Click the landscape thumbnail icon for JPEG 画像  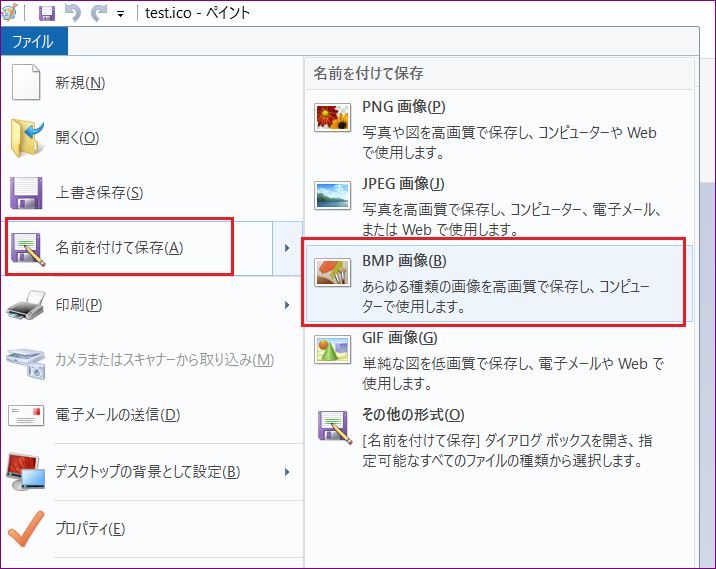pyautogui.click(x=332, y=195)
